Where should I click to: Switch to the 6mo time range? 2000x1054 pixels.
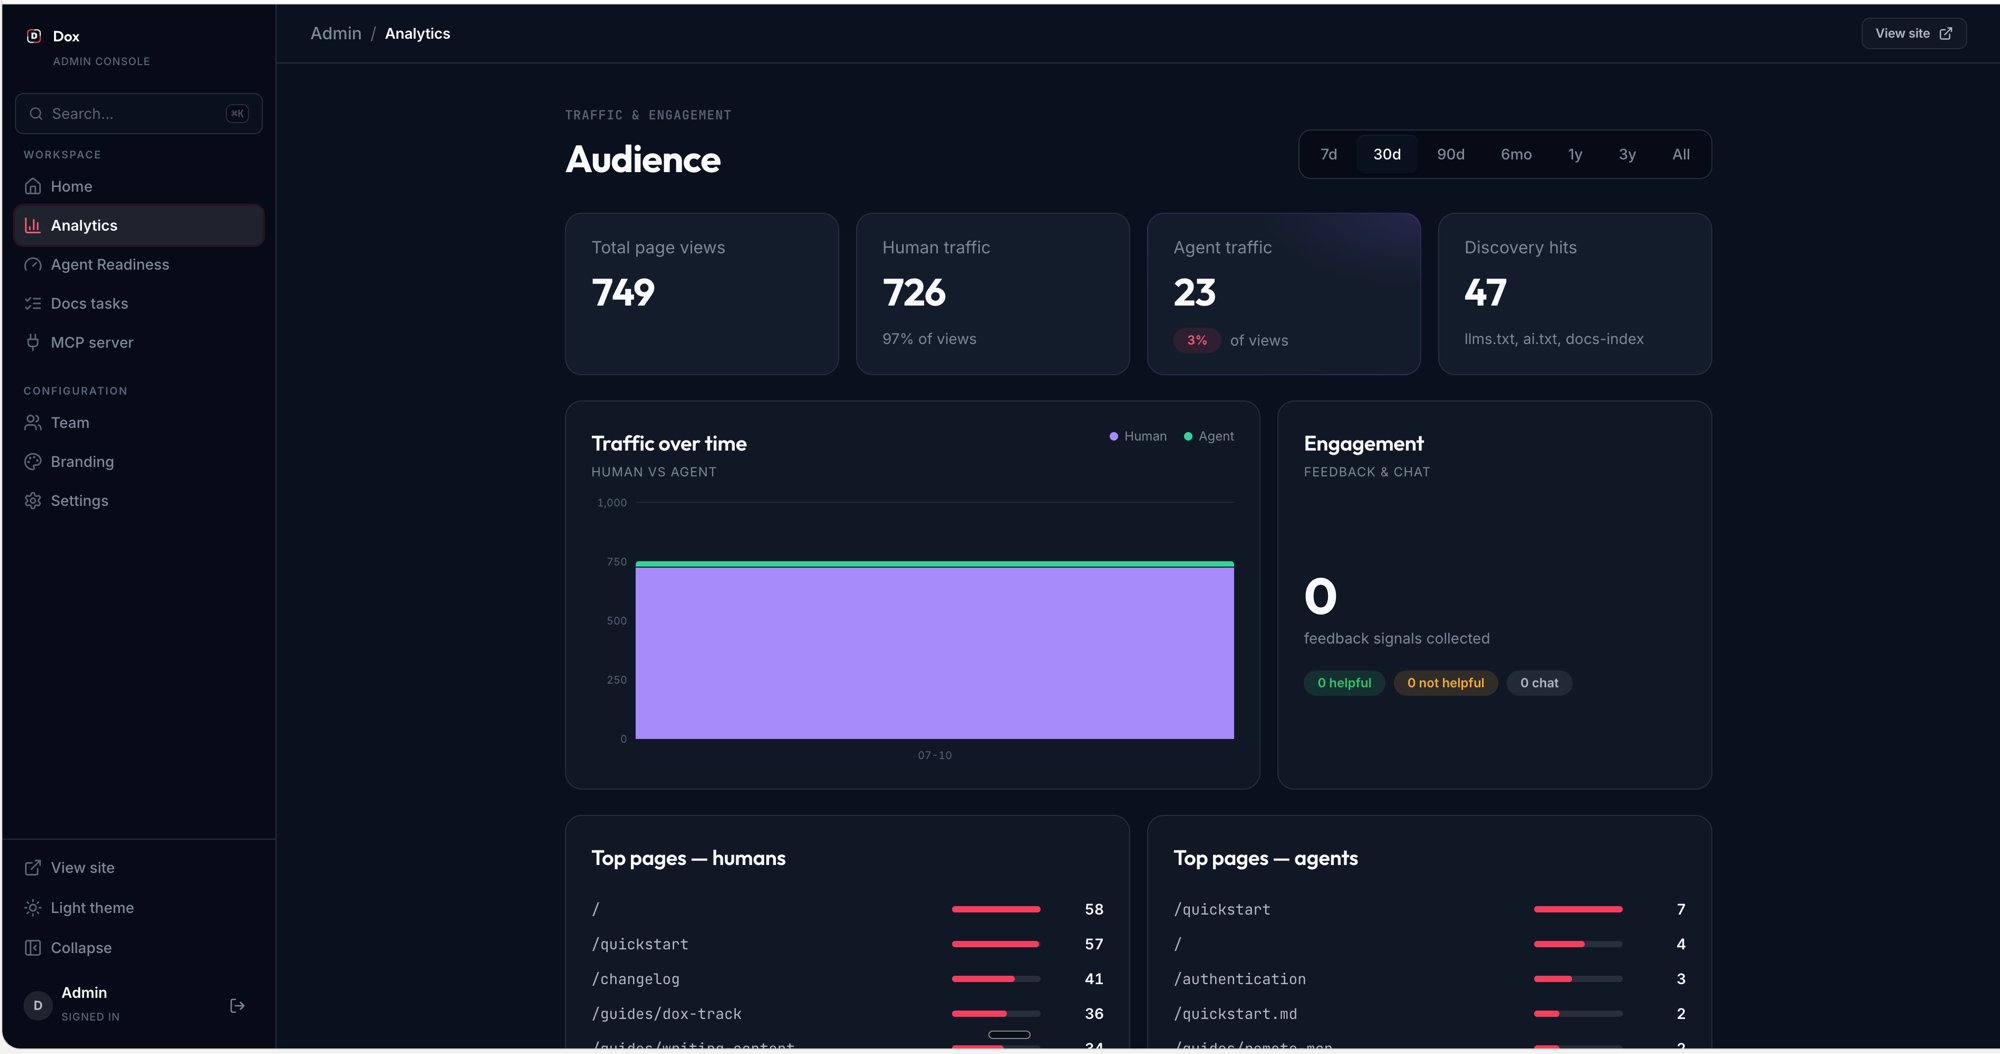[1516, 154]
